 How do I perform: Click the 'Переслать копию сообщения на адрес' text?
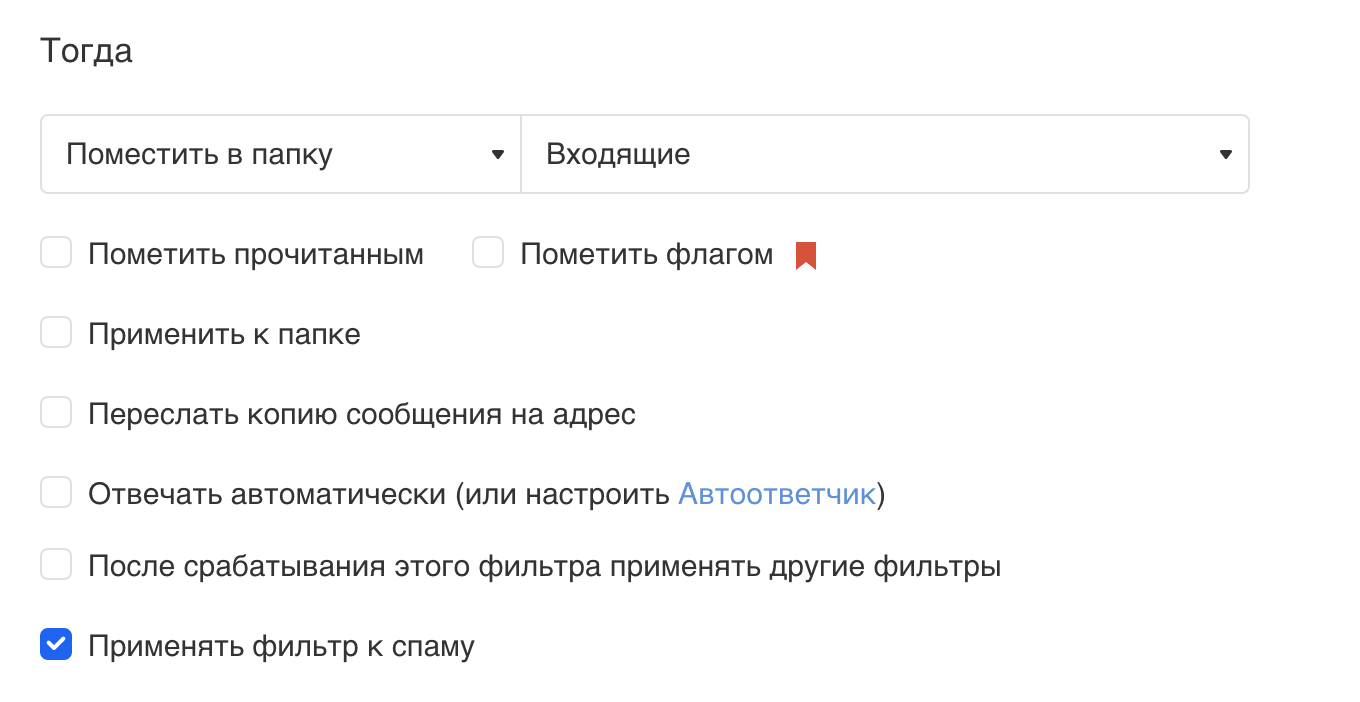(x=362, y=414)
